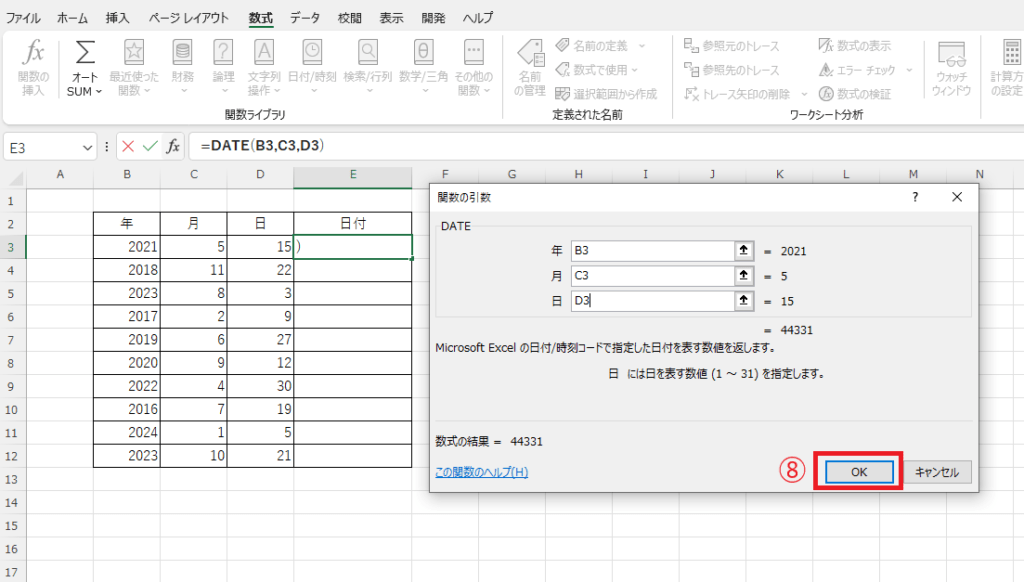Viewport: 1024px width, 582px height.
Task: Select cell containing 2018
Action: point(127,270)
